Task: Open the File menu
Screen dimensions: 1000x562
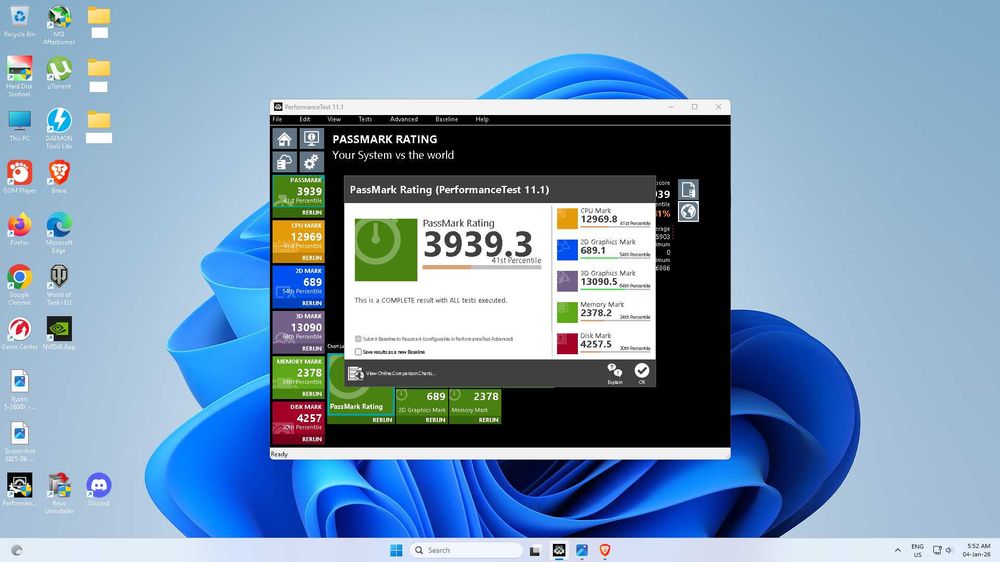Action: 277,119
